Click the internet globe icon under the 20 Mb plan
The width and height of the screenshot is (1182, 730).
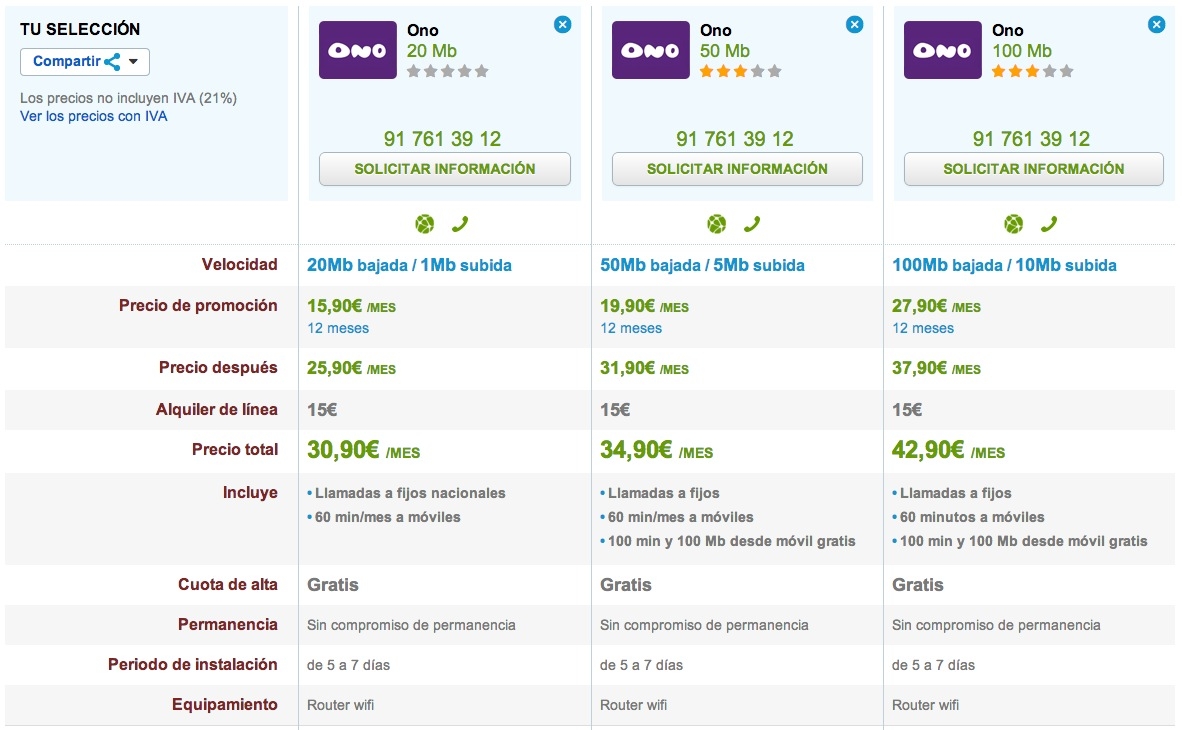[424, 224]
